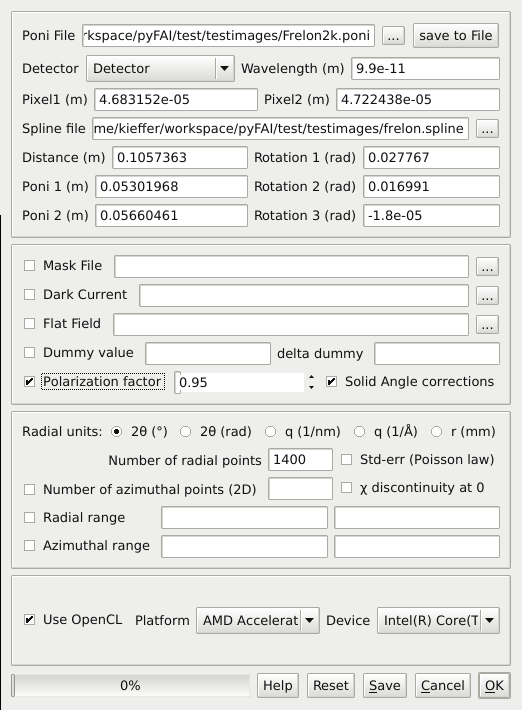Edit the Rotation 2 (rad) field
The width and height of the screenshot is (522, 710).
pyautogui.click(x=431, y=187)
